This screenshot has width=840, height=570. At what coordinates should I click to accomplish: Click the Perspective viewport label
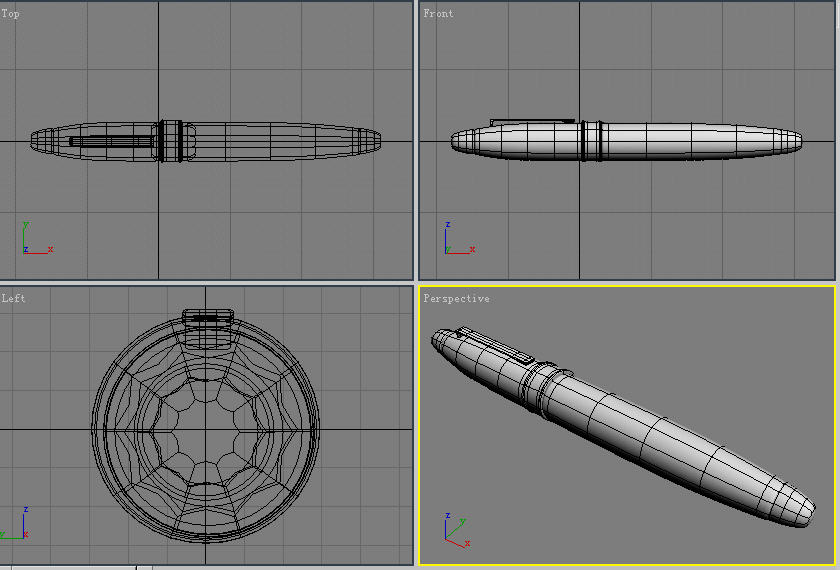click(456, 299)
